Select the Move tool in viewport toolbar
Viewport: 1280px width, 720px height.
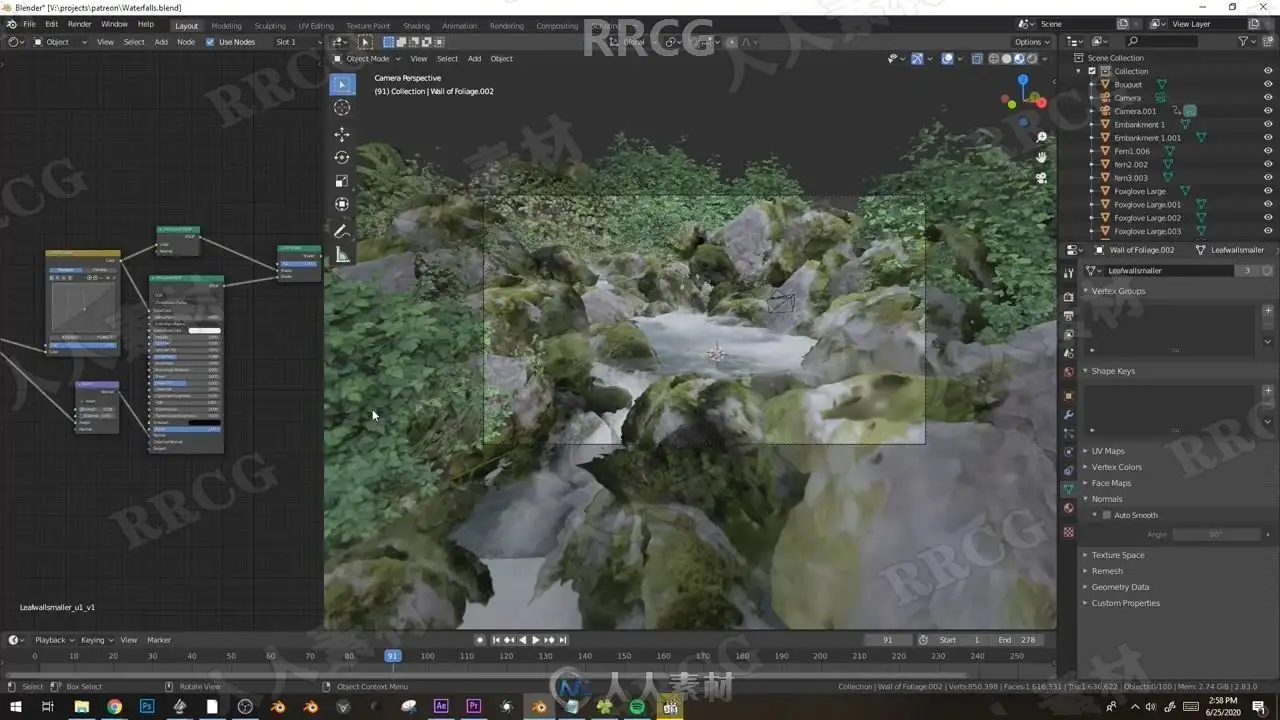click(x=342, y=134)
